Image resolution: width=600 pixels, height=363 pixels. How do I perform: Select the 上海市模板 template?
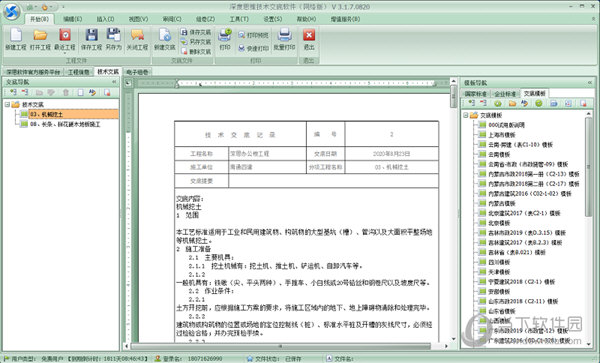pyautogui.click(x=502, y=135)
